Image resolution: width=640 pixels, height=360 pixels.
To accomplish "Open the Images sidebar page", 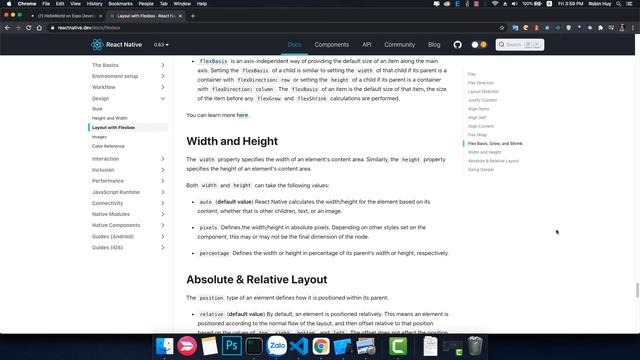I will pyautogui.click(x=99, y=137).
